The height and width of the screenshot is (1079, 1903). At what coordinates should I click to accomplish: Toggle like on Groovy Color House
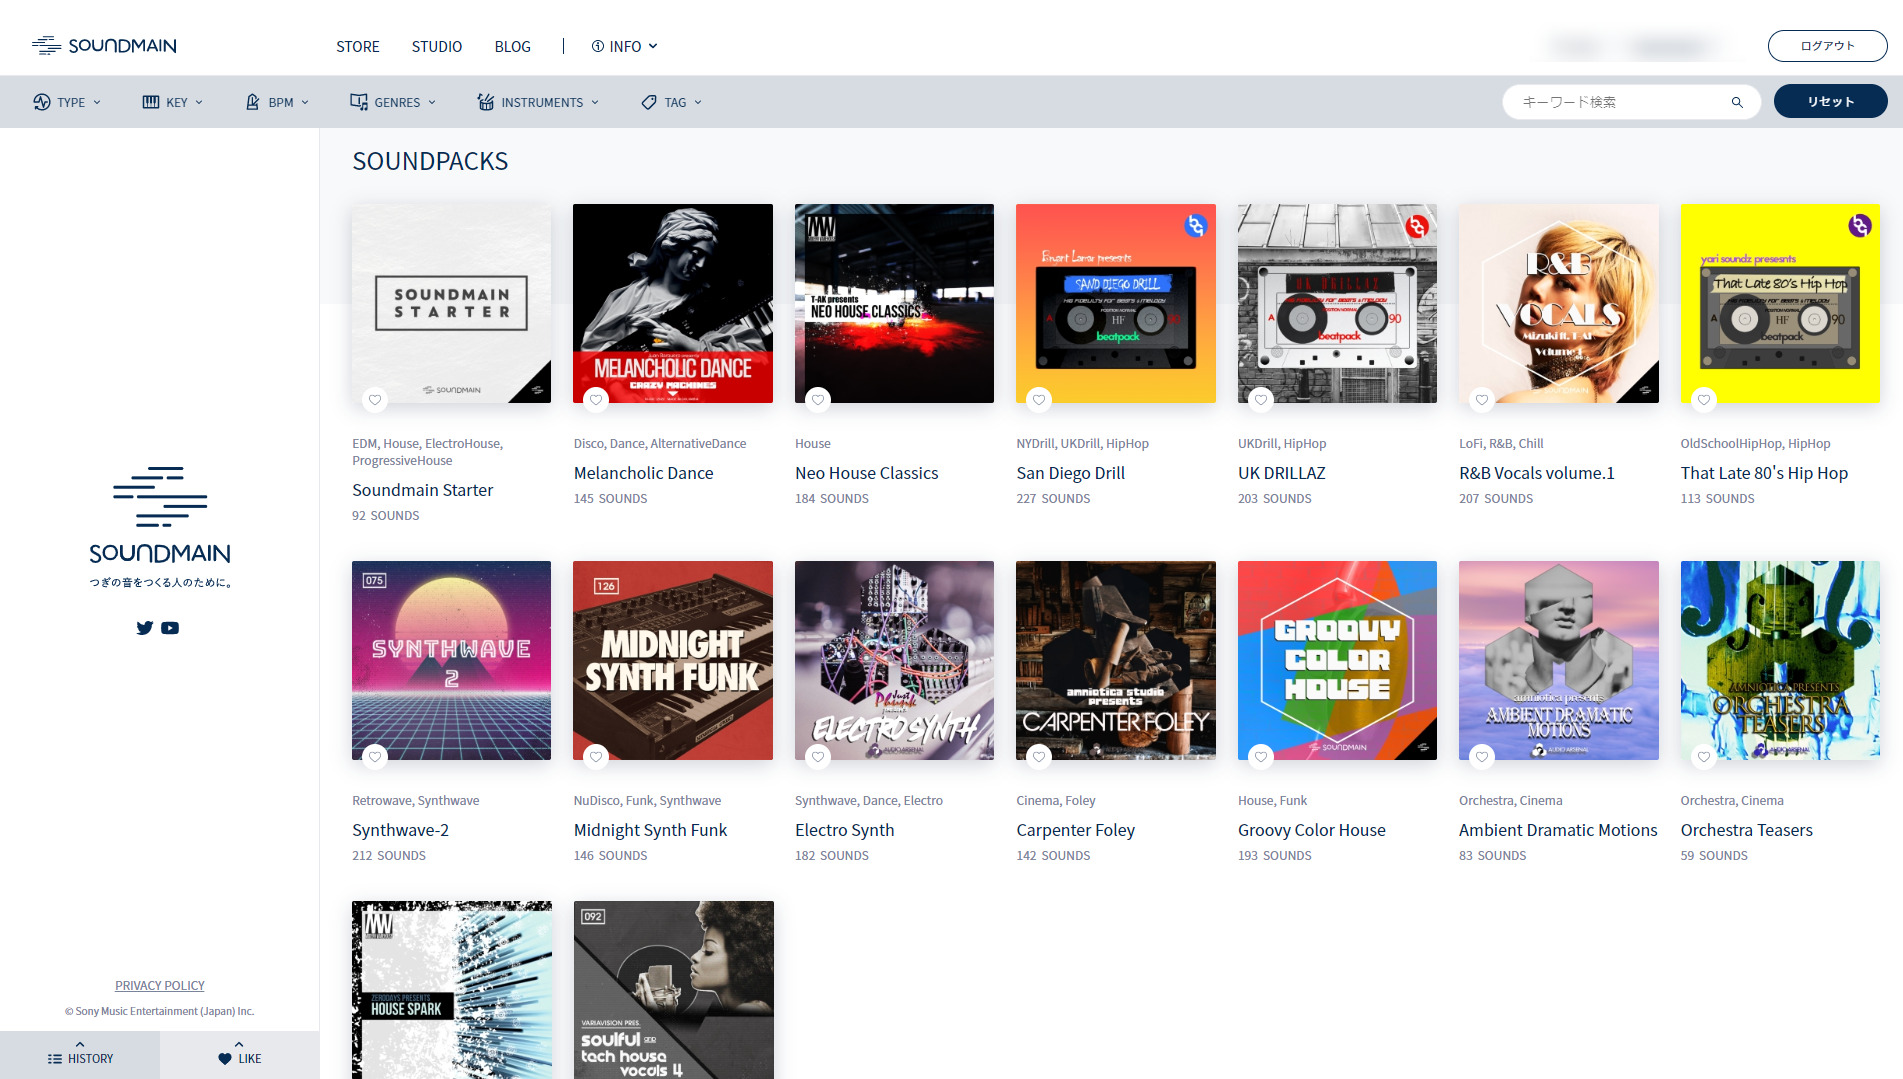coord(1262,757)
